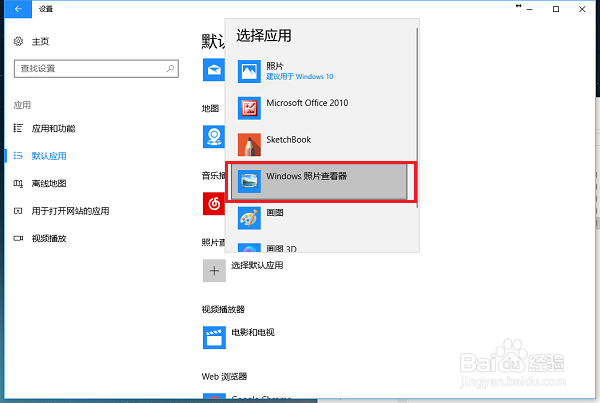
Task: Open 视频播放 settings page
Action: click(x=49, y=238)
